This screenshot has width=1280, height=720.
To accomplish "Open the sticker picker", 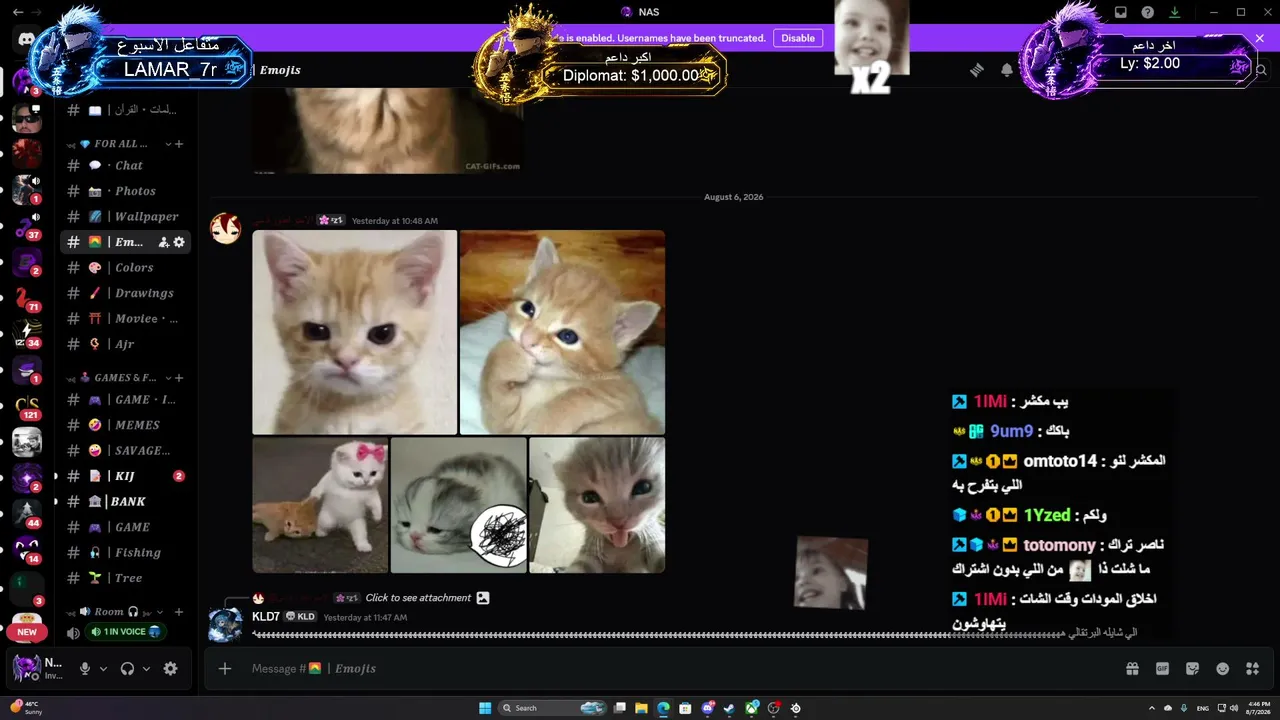I will pyautogui.click(x=1192, y=669).
